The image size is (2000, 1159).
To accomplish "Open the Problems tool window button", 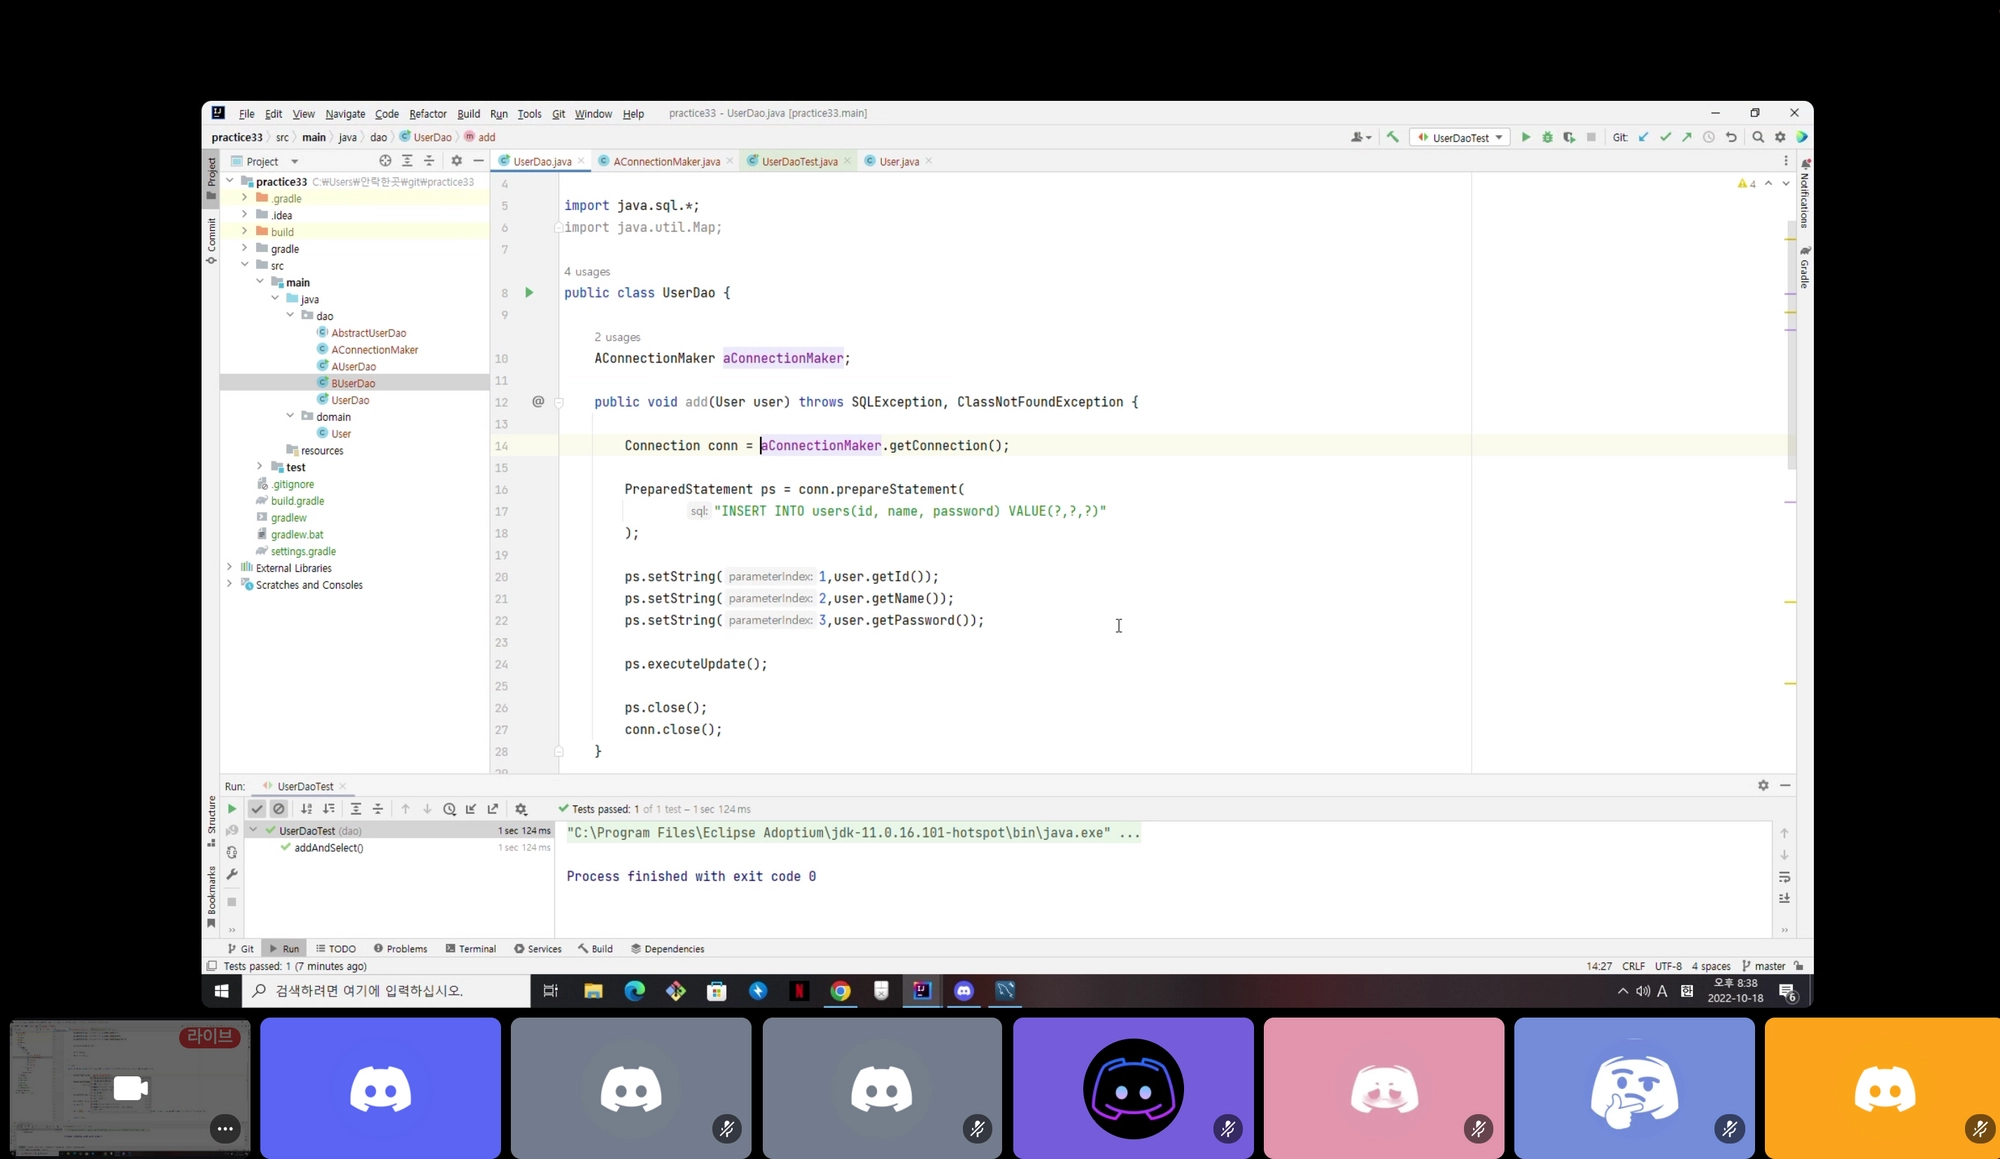I will pos(400,949).
